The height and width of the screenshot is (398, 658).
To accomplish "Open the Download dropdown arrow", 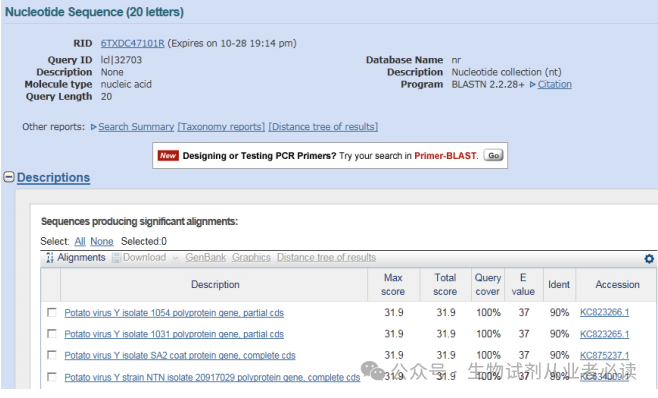I will (x=175, y=258).
